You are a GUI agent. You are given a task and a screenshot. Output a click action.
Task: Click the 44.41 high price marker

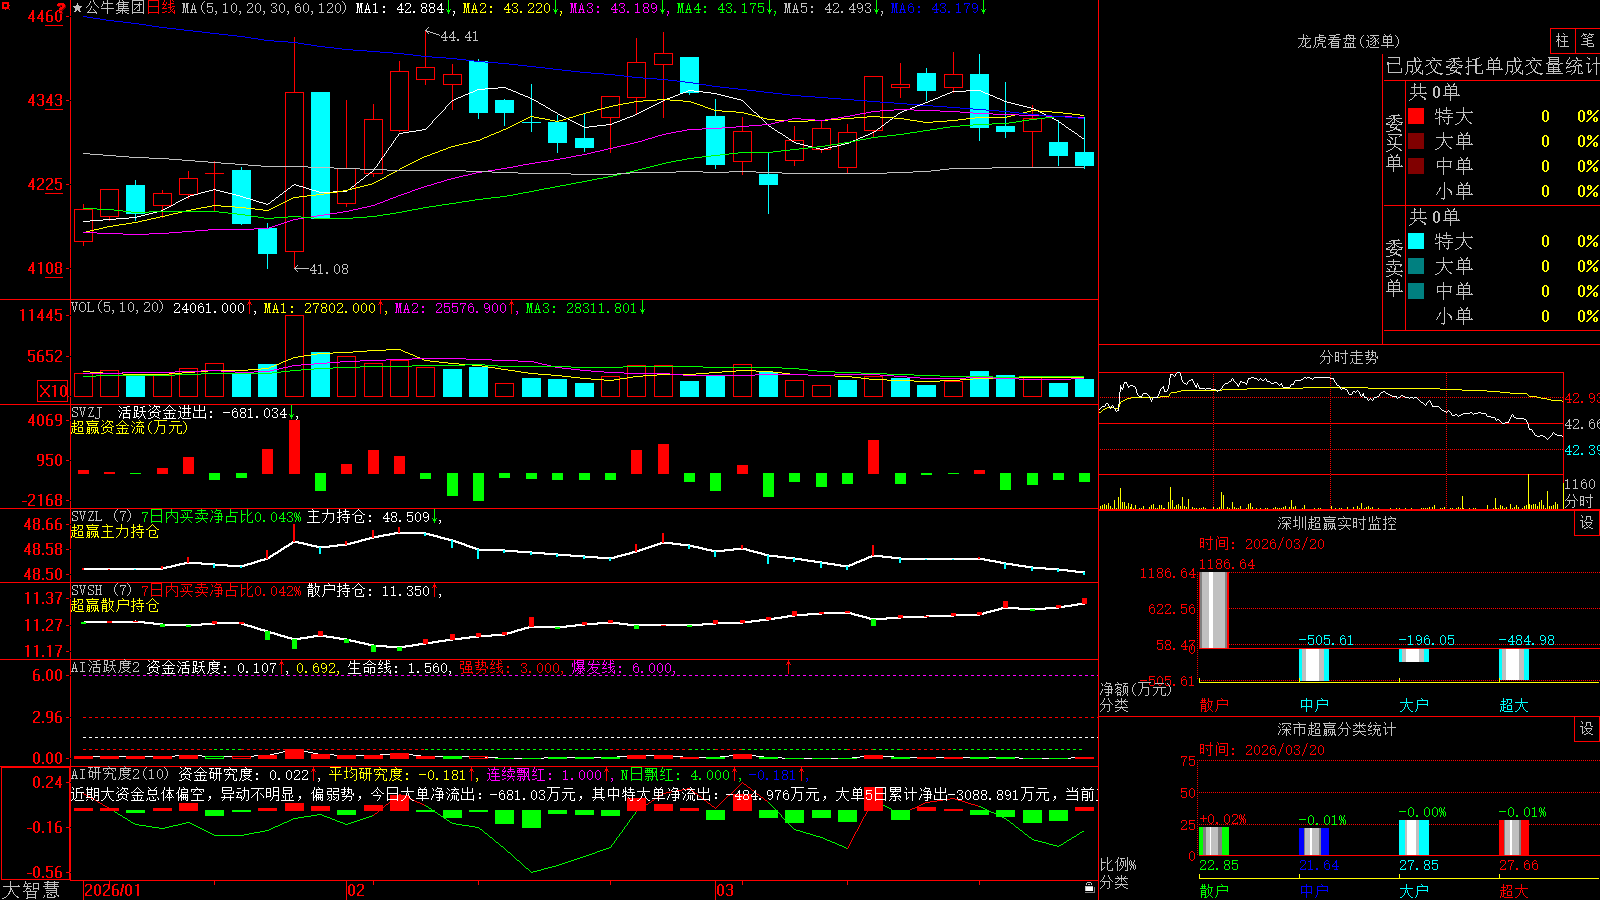[x=459, y=36]
